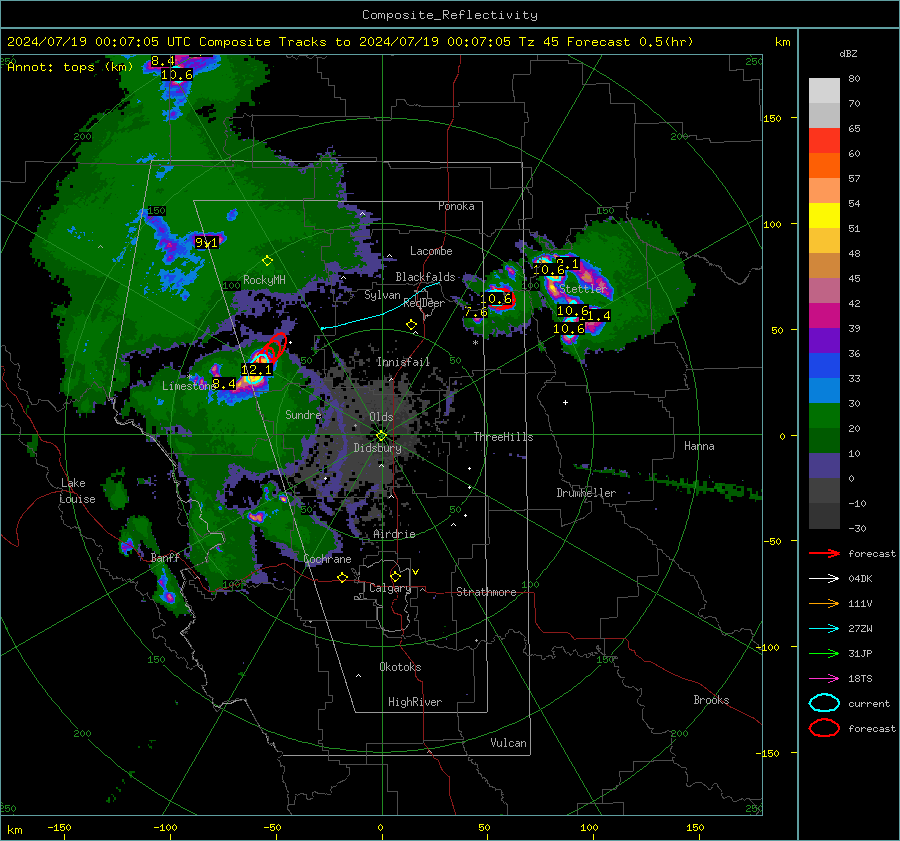This screenshot has width=900, height=841.
Task: Click the storm top label 9.1
Action: coord(207,243)
